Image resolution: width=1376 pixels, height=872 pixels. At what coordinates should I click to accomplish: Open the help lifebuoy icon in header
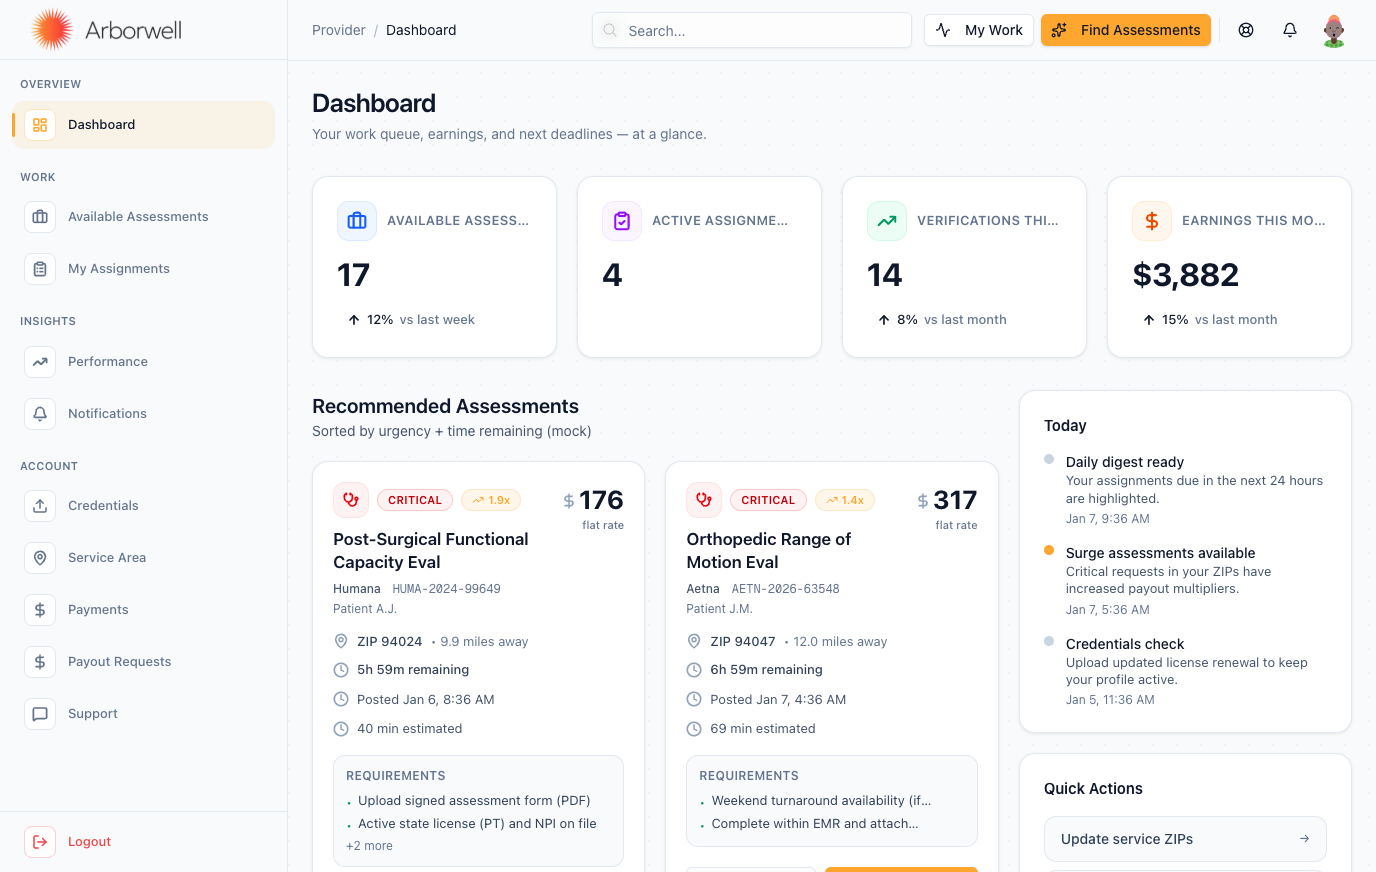tap(1246, 30)
